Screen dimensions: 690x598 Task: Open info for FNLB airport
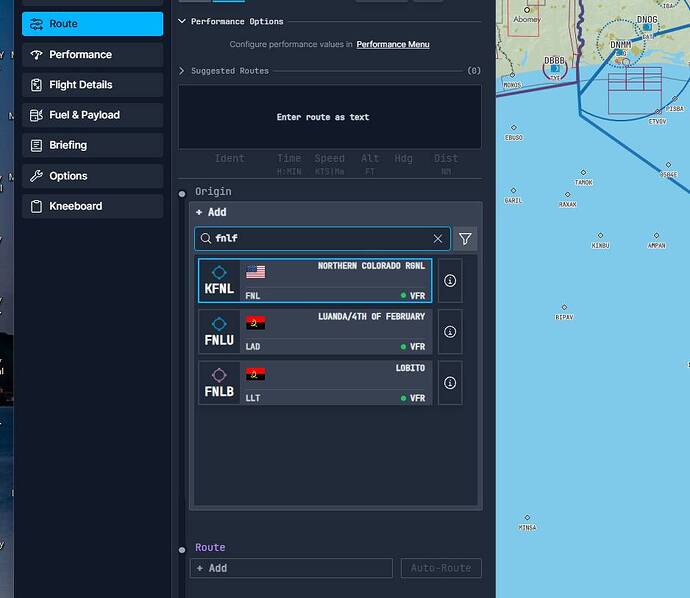[x=450, y=383]
